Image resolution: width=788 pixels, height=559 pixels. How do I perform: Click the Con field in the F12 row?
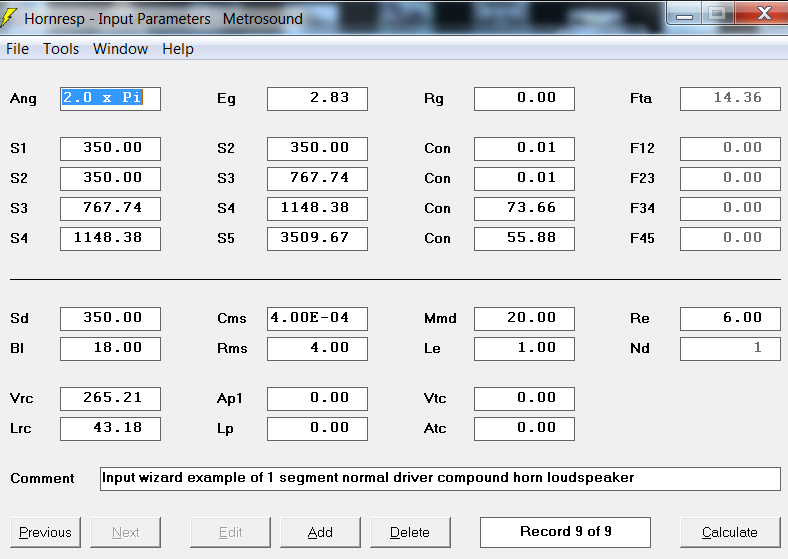click(524, 149)
